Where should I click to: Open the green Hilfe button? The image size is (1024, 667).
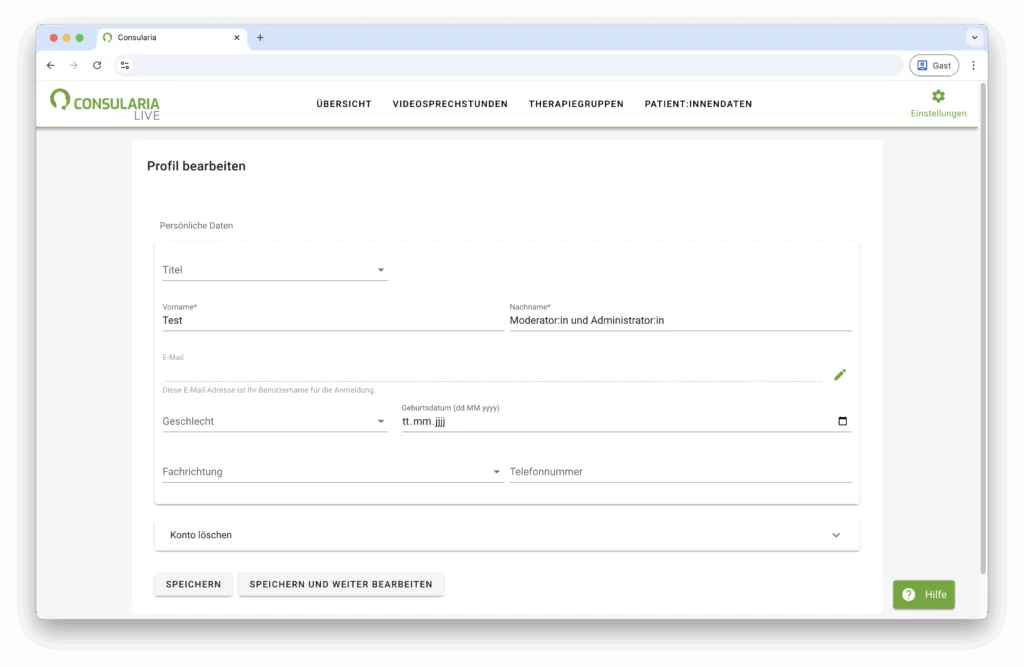(x=924, y=595)
